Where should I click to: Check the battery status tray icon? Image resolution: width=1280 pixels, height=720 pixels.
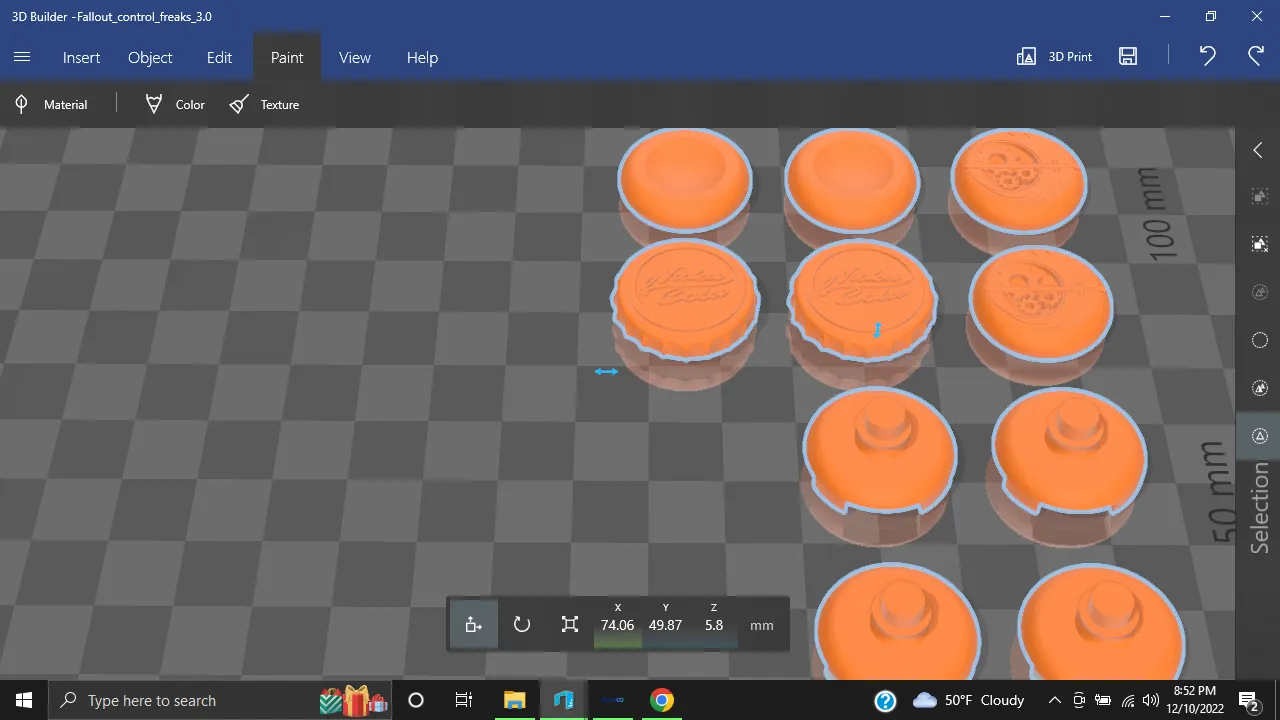pyautogui.click(x=1103, y=700)
